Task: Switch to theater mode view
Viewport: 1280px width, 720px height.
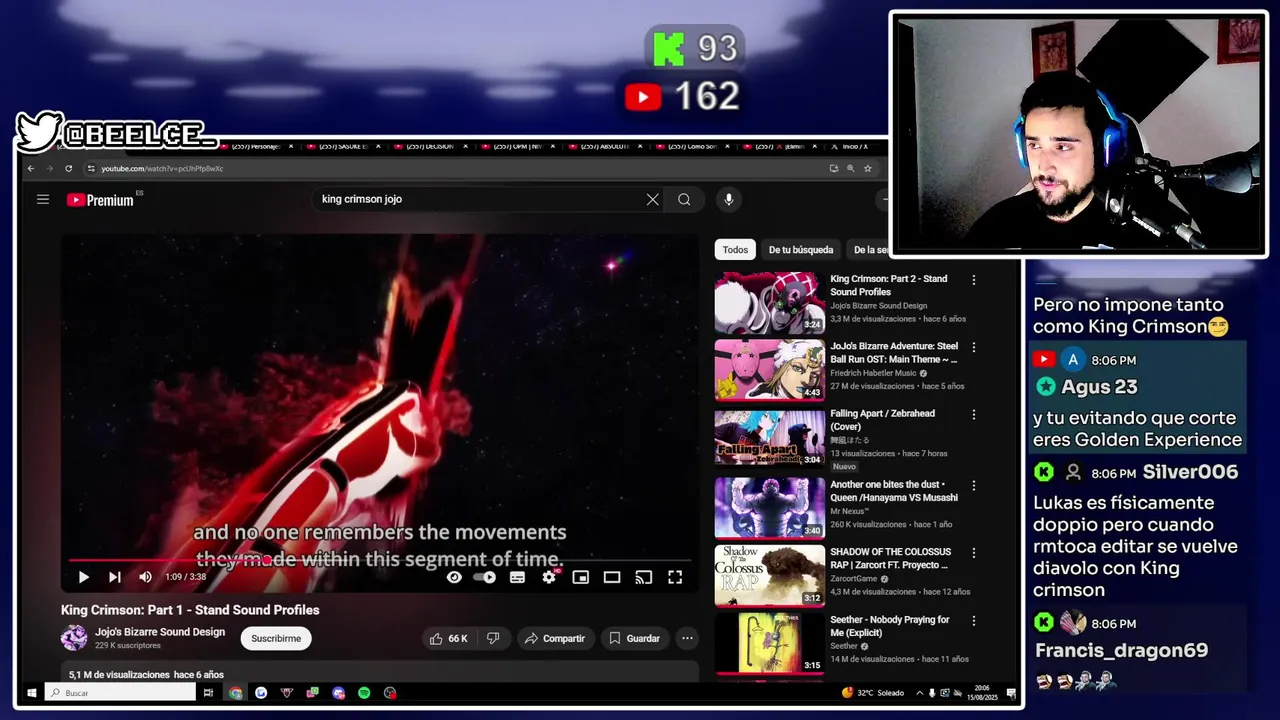Action: [x=612, y=577]
